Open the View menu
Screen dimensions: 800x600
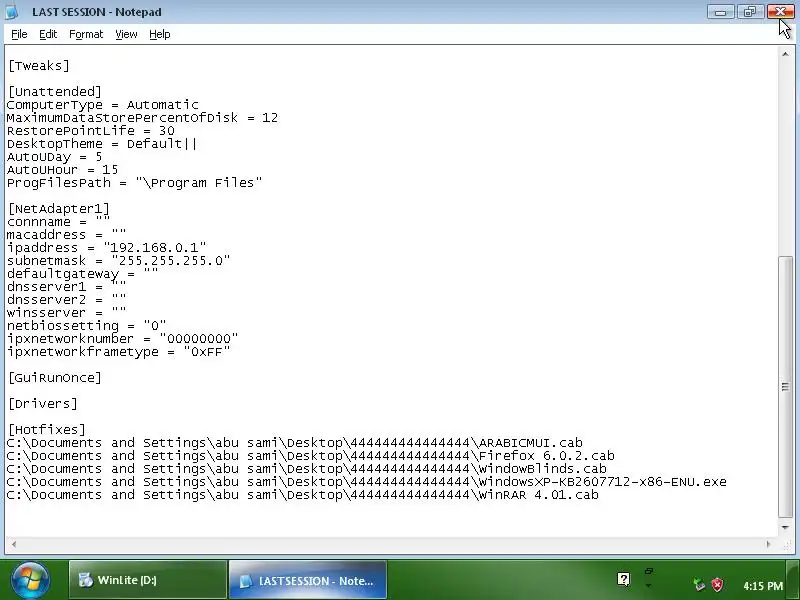126,34
